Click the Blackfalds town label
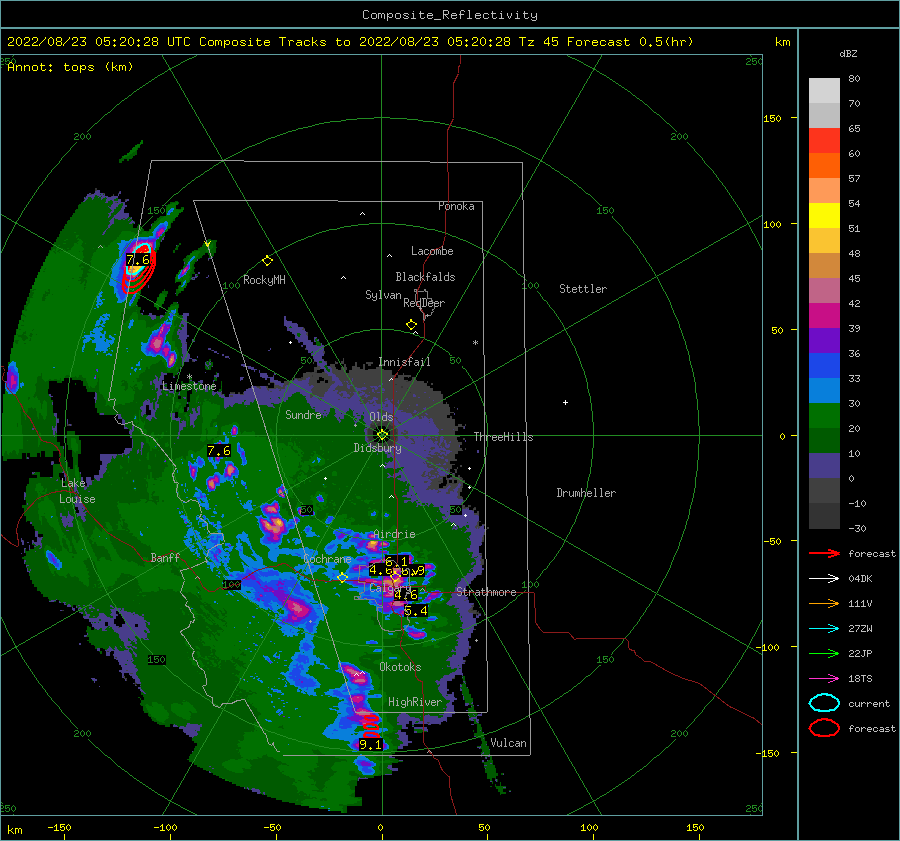This screenshot has height=841, width=900. 425,277
